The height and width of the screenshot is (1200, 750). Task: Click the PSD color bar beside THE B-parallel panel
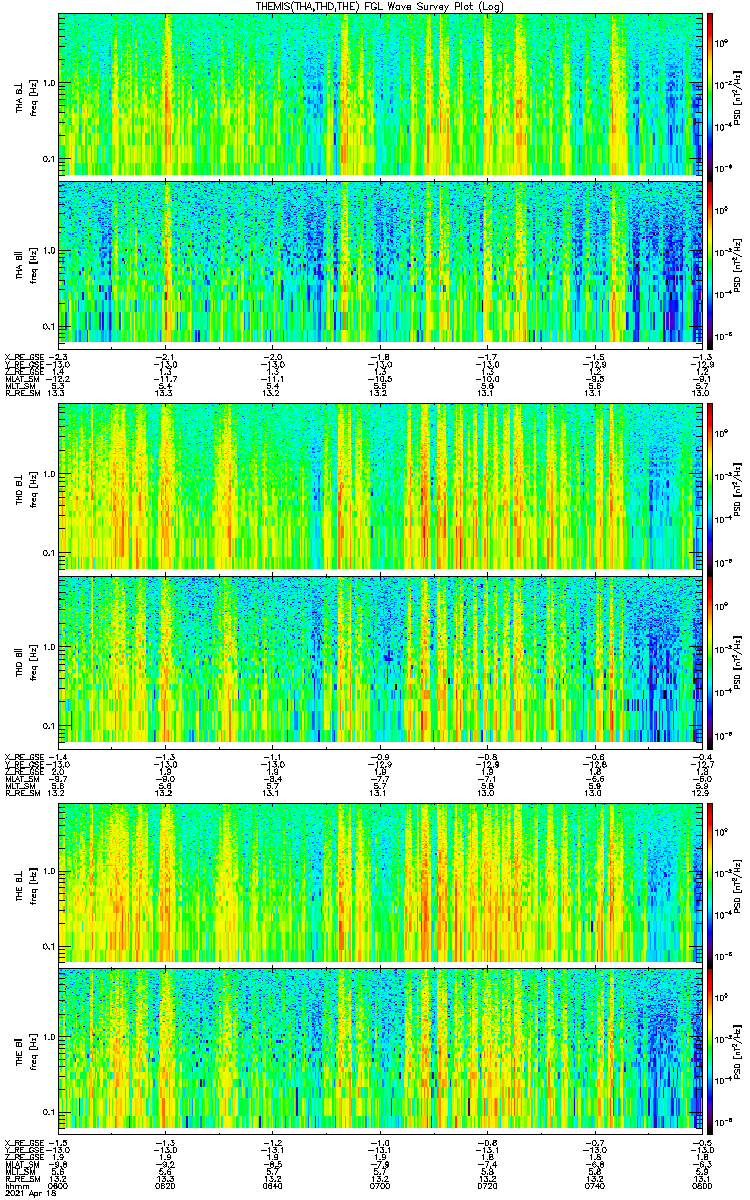[711, 1049]
